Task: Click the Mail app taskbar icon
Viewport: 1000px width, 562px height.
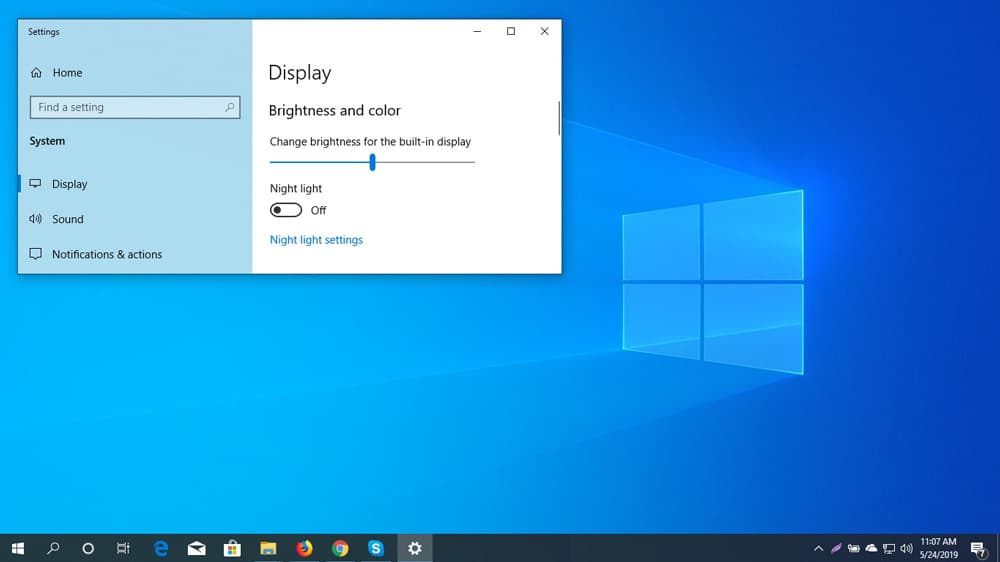Action: pyautogui.click(x=197, y=548)
